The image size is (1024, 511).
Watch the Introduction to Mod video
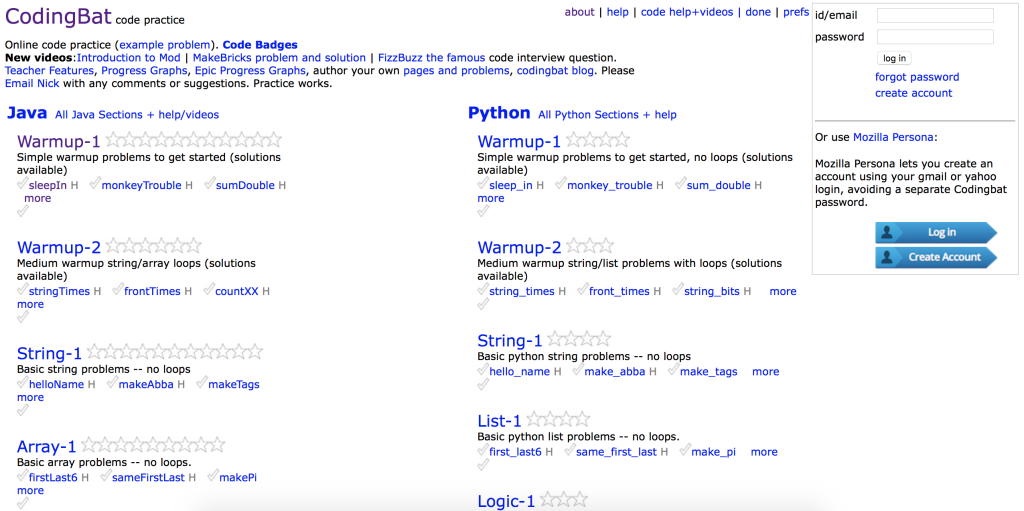point(129,58)
